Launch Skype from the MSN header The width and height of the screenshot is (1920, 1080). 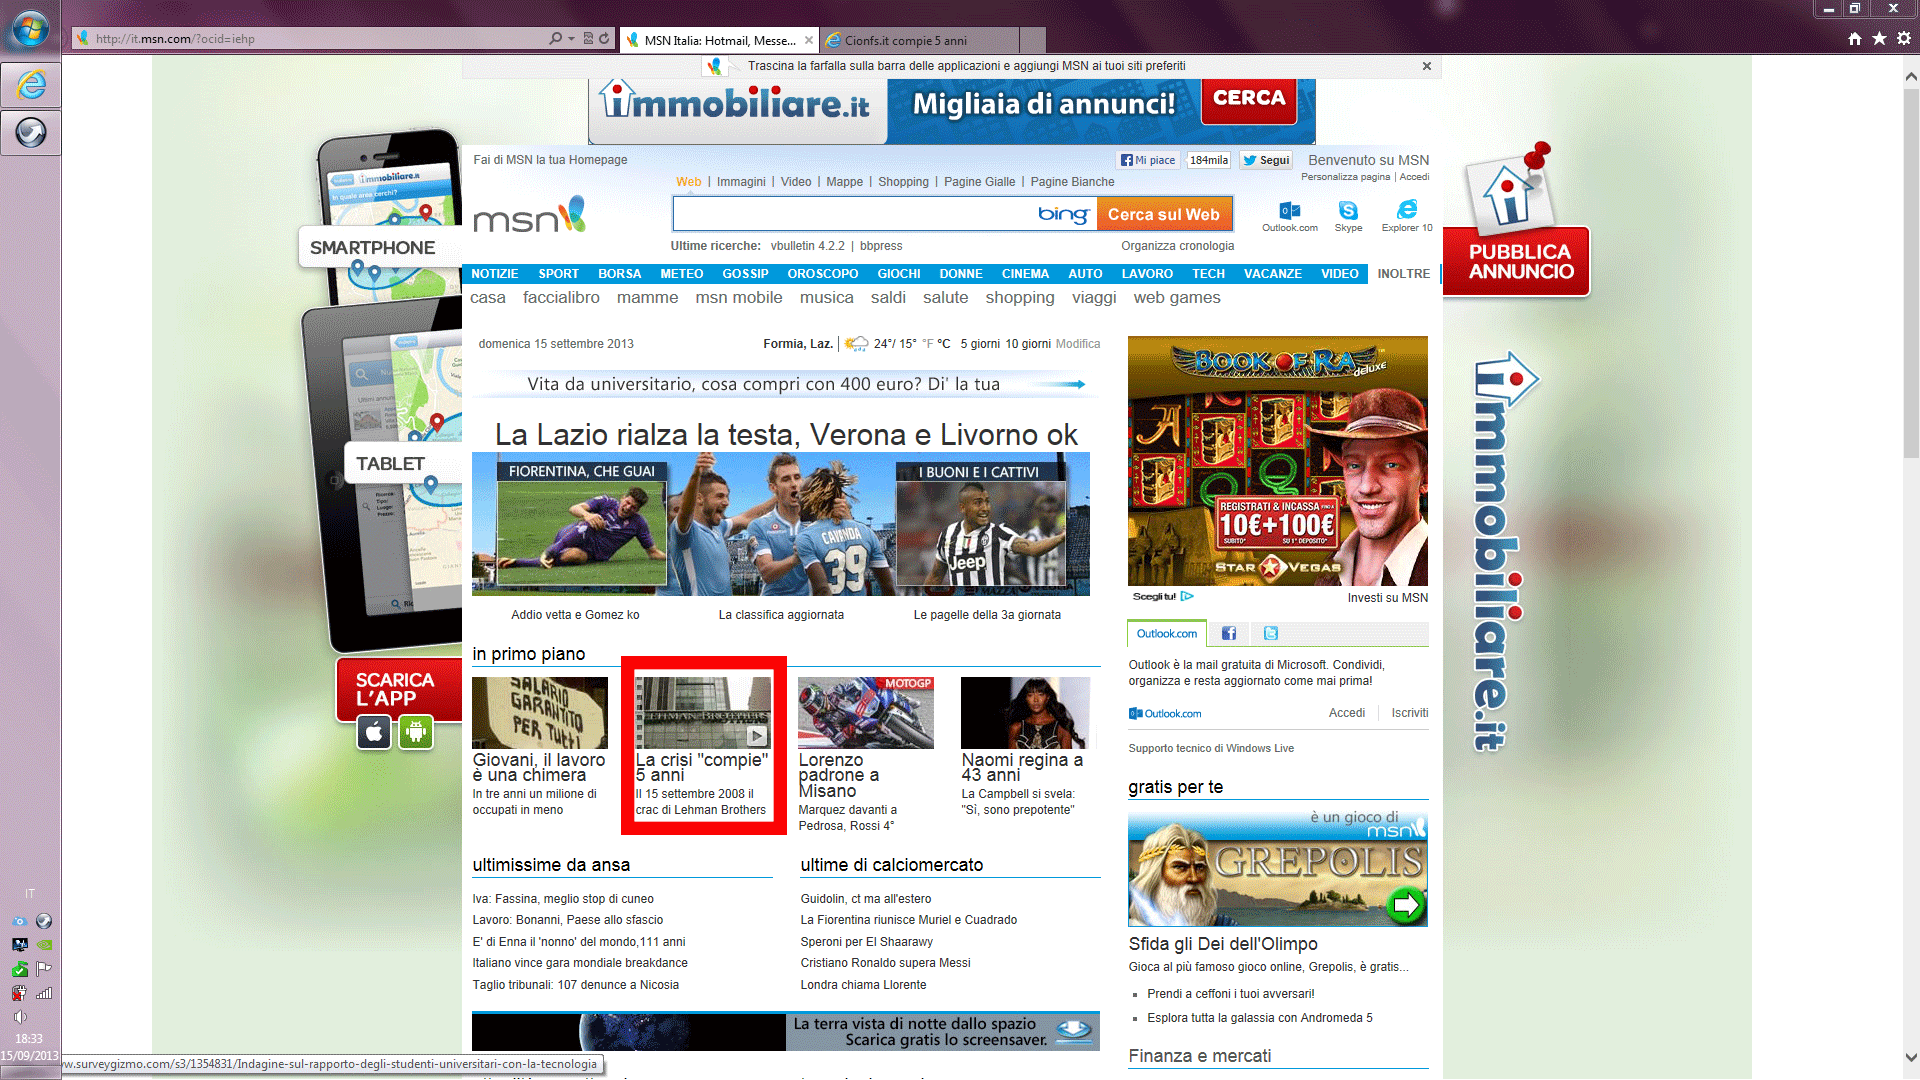click(x=1348, y=211)
